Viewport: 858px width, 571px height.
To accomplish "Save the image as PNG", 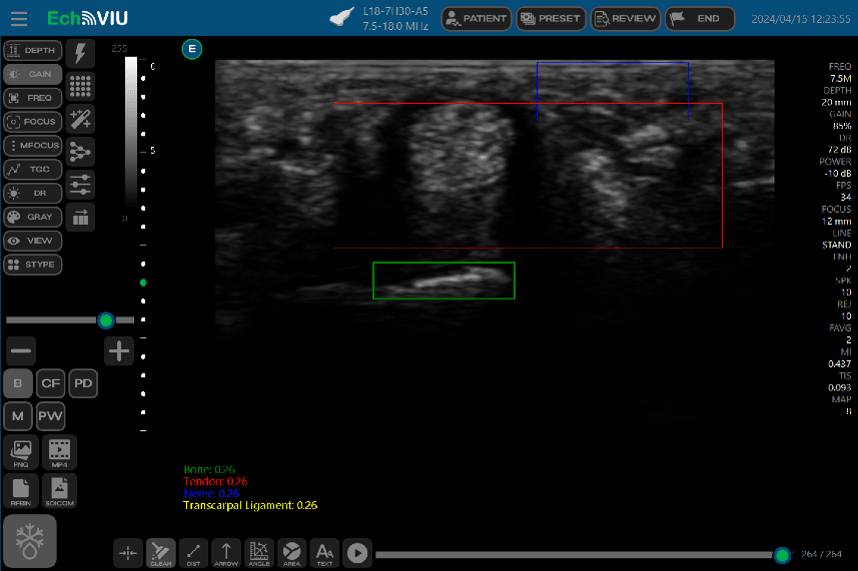I will tap(21, 452).
